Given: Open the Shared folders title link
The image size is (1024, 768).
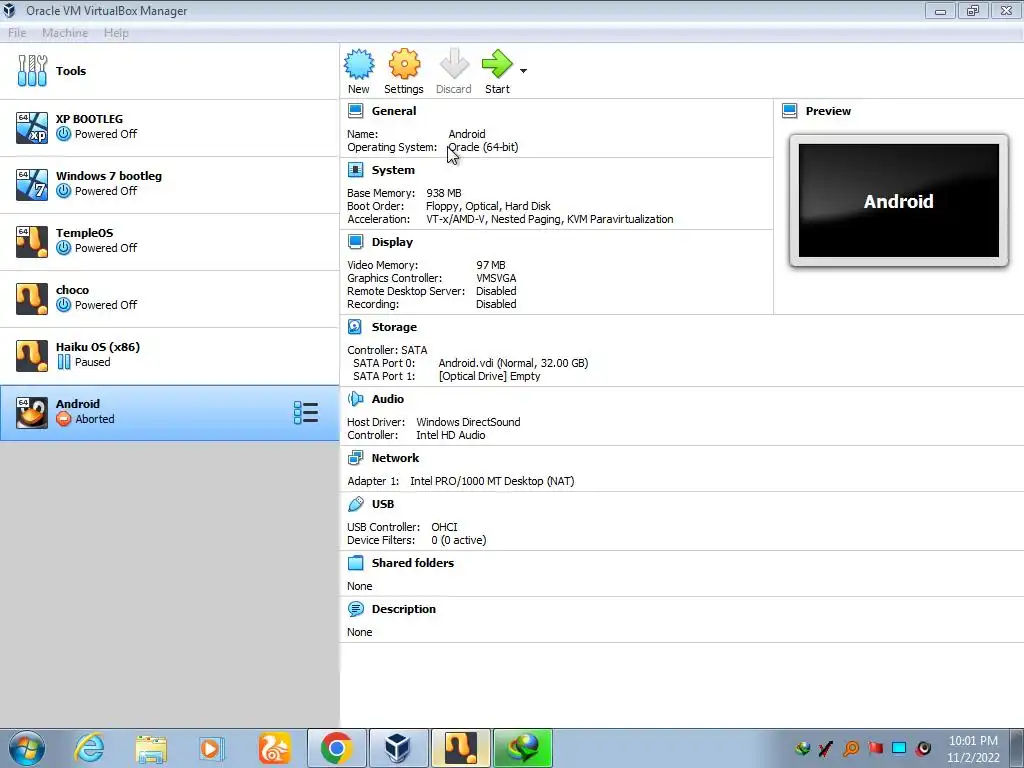Looking at the screenshot, I should click(413, 563).
